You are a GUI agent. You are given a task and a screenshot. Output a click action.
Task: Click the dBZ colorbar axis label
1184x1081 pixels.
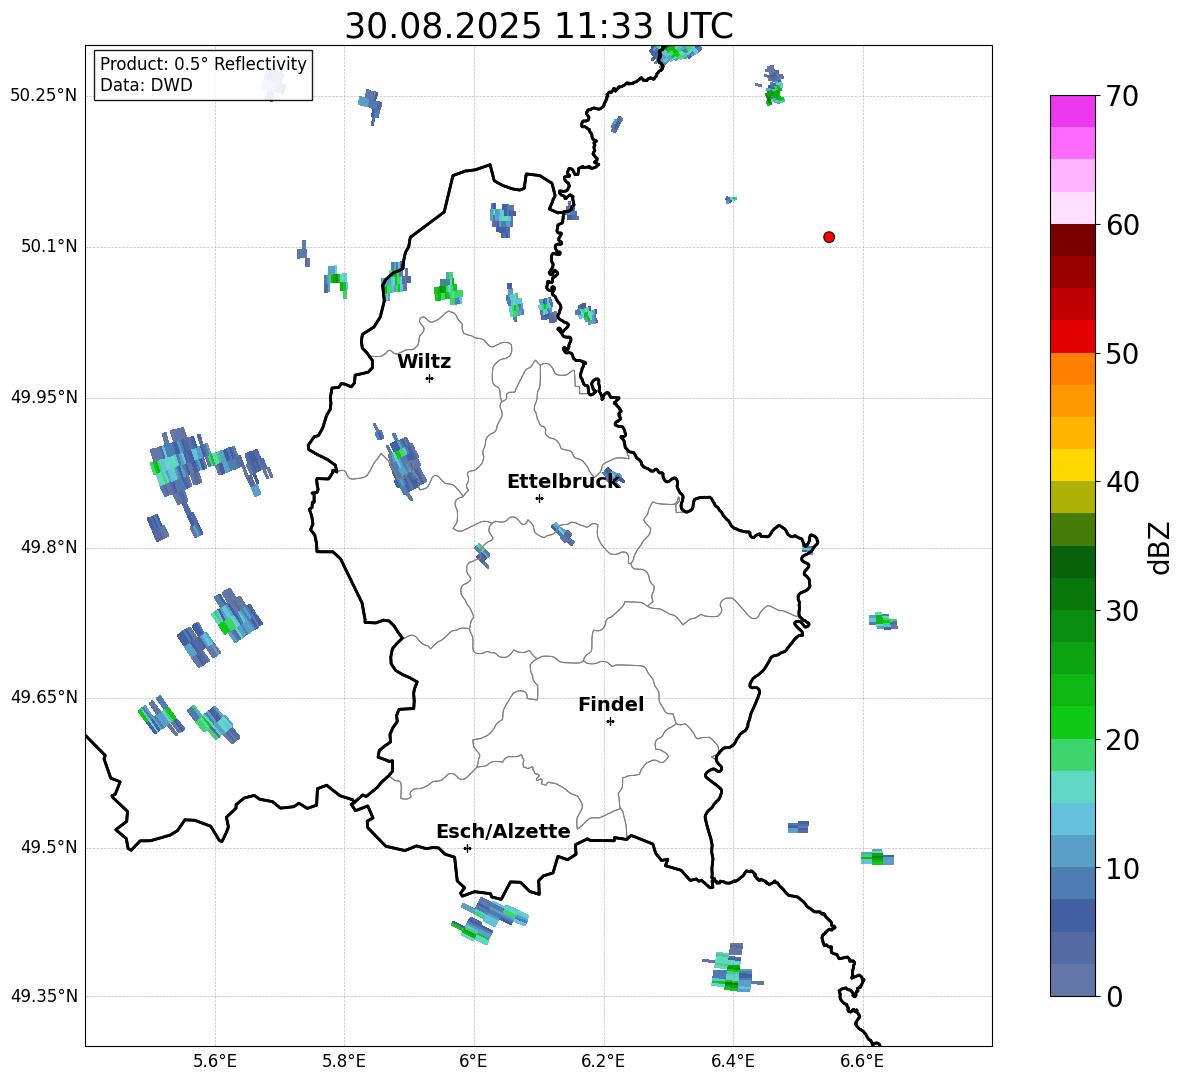[1160, 547]
